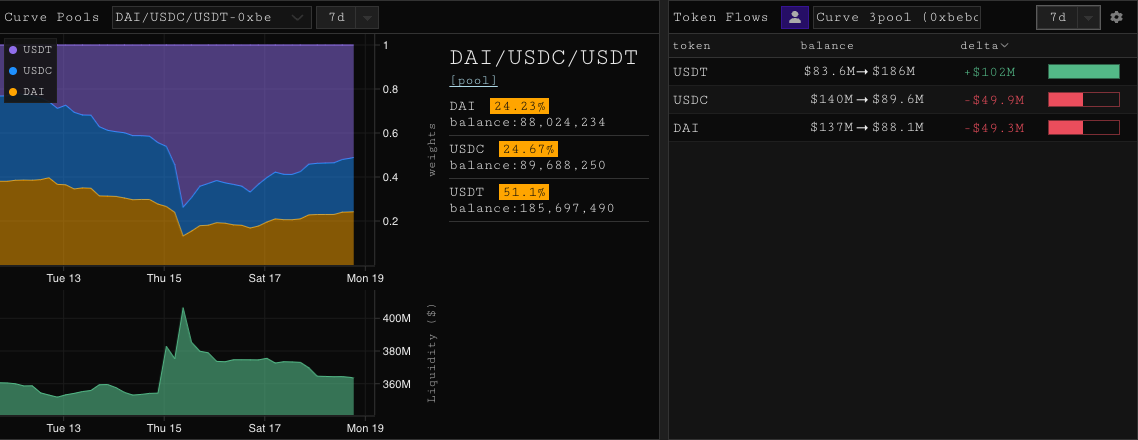Click the blue USDC legend dot

pos(13,71)
